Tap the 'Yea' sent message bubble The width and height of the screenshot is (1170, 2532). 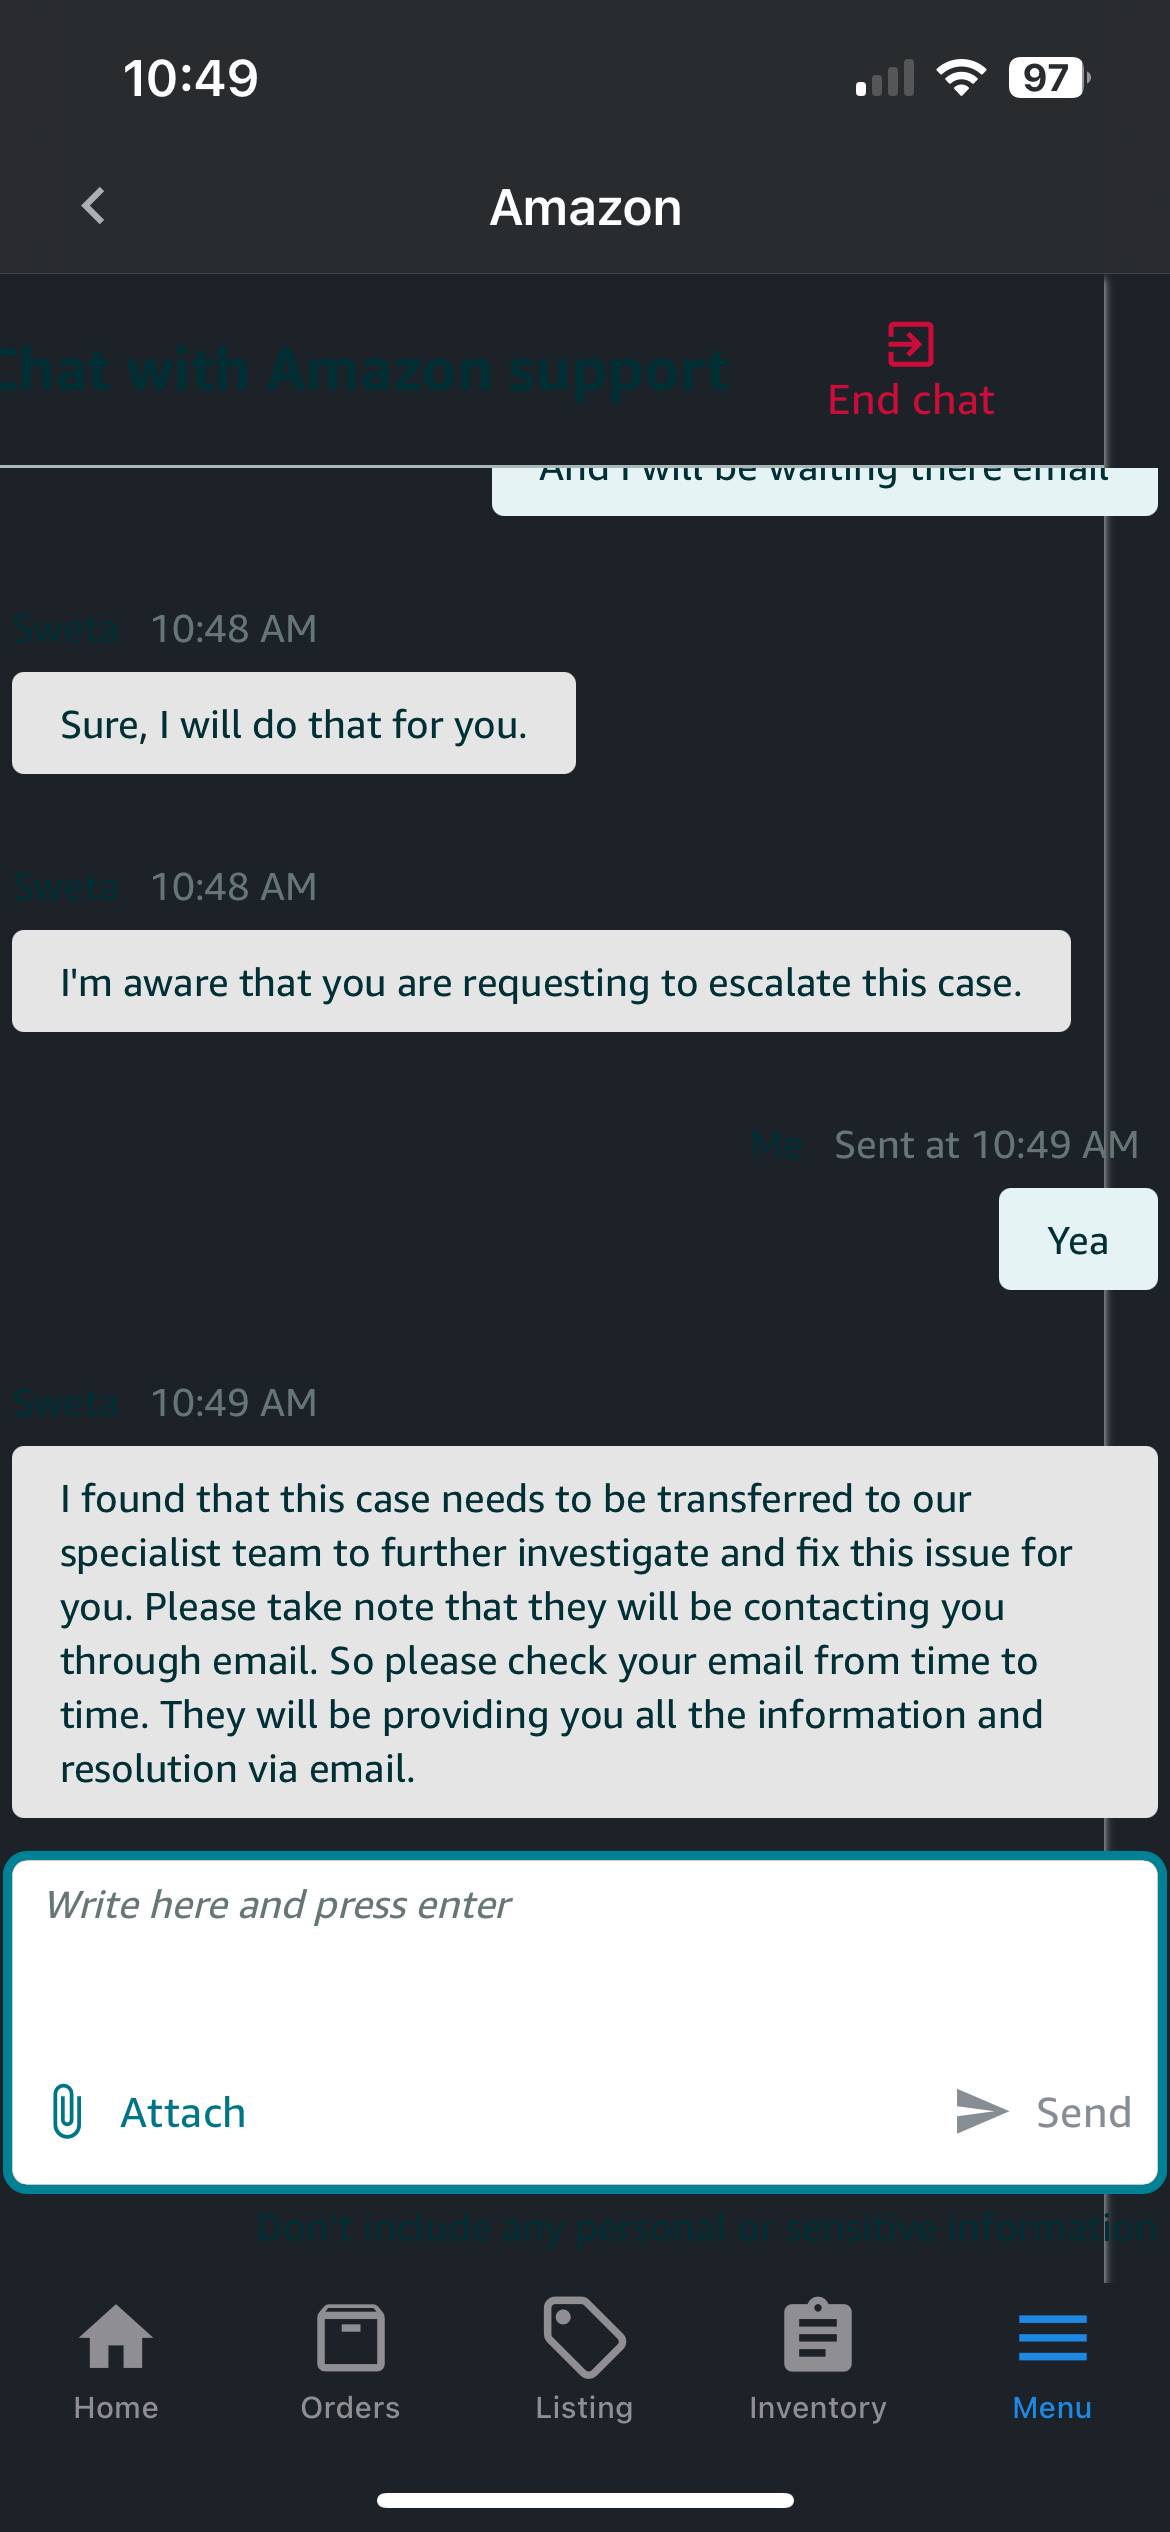coord(1078,1239)
